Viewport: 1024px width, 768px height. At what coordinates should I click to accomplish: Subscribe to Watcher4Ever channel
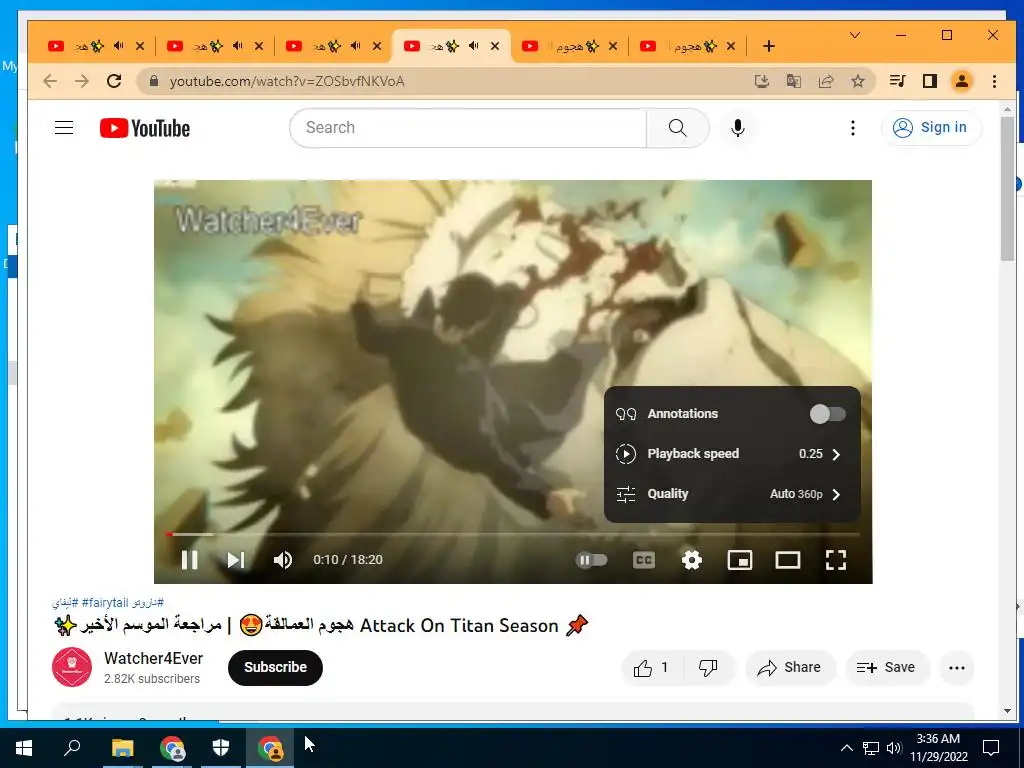coord(275,667)
